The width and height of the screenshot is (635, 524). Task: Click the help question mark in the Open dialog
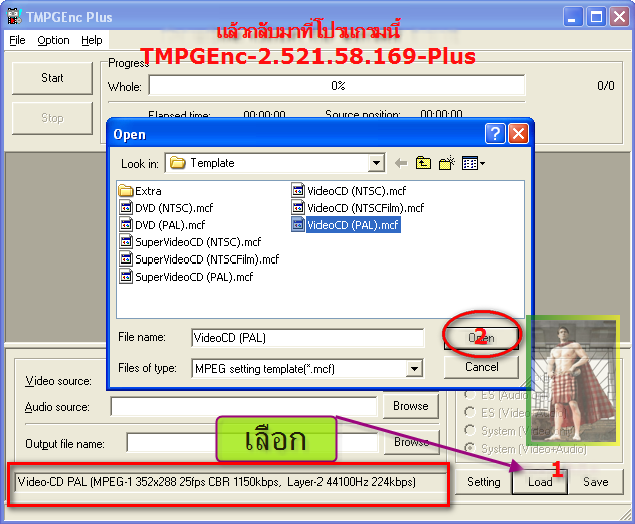pyautogui.click(x=495, y=133)
